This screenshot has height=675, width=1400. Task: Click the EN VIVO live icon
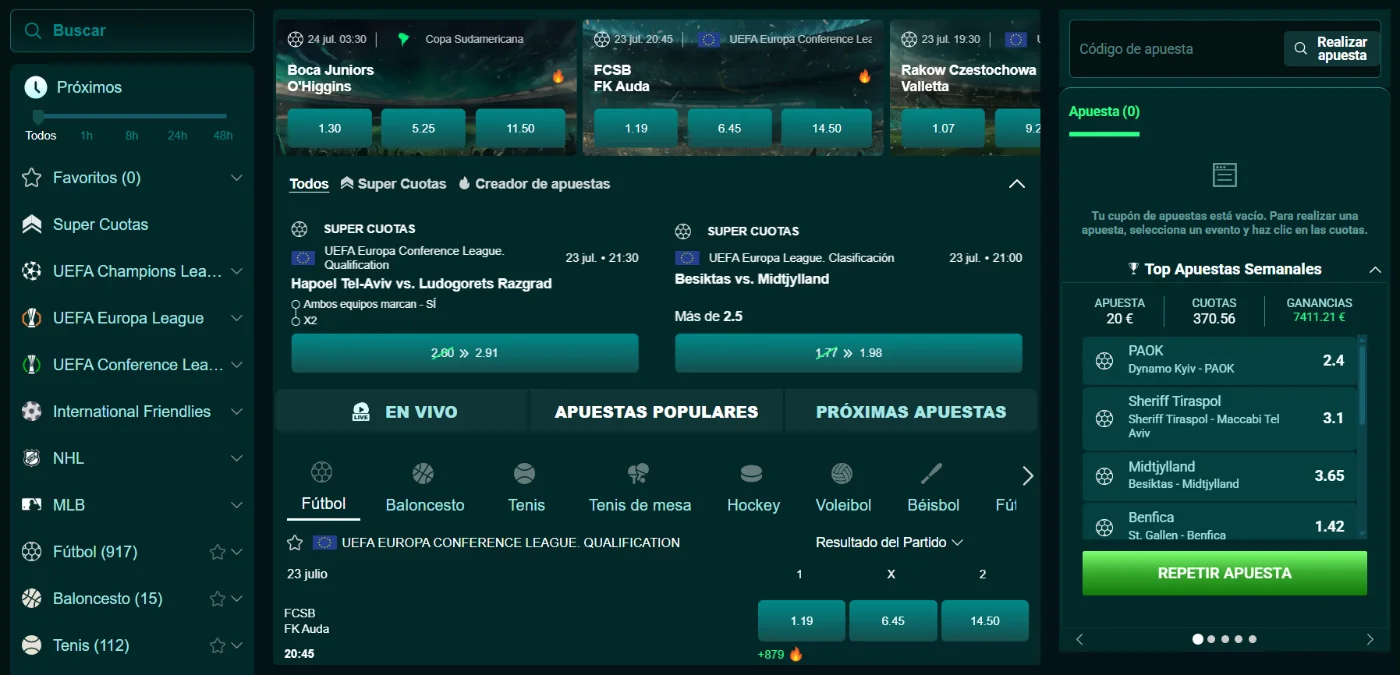(x=361, y=412)
